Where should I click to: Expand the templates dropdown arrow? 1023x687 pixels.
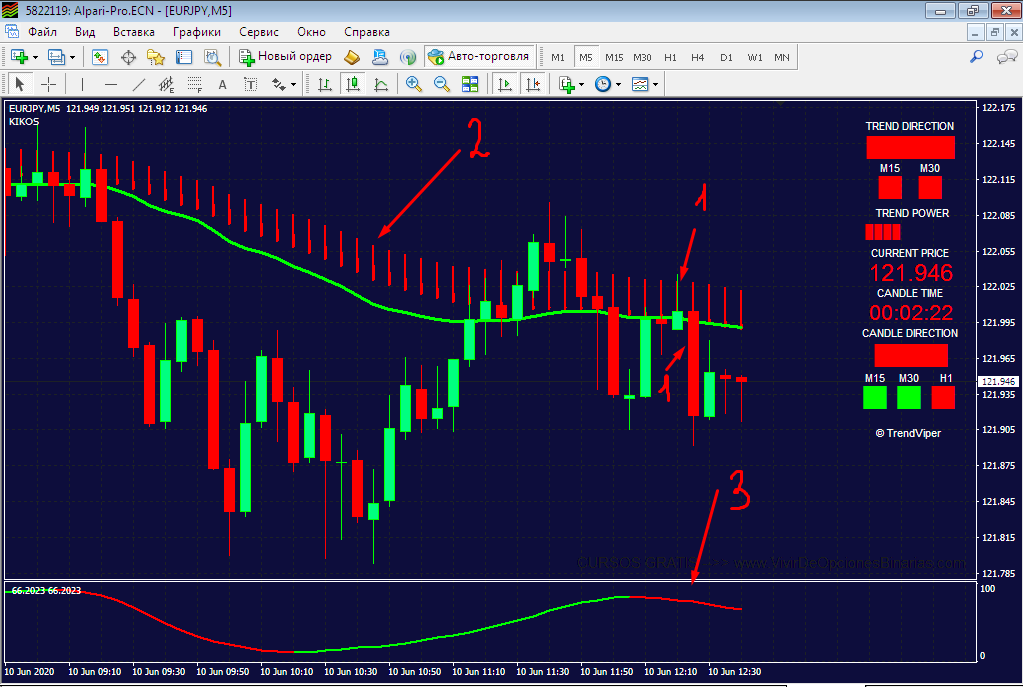coord(656,84)
